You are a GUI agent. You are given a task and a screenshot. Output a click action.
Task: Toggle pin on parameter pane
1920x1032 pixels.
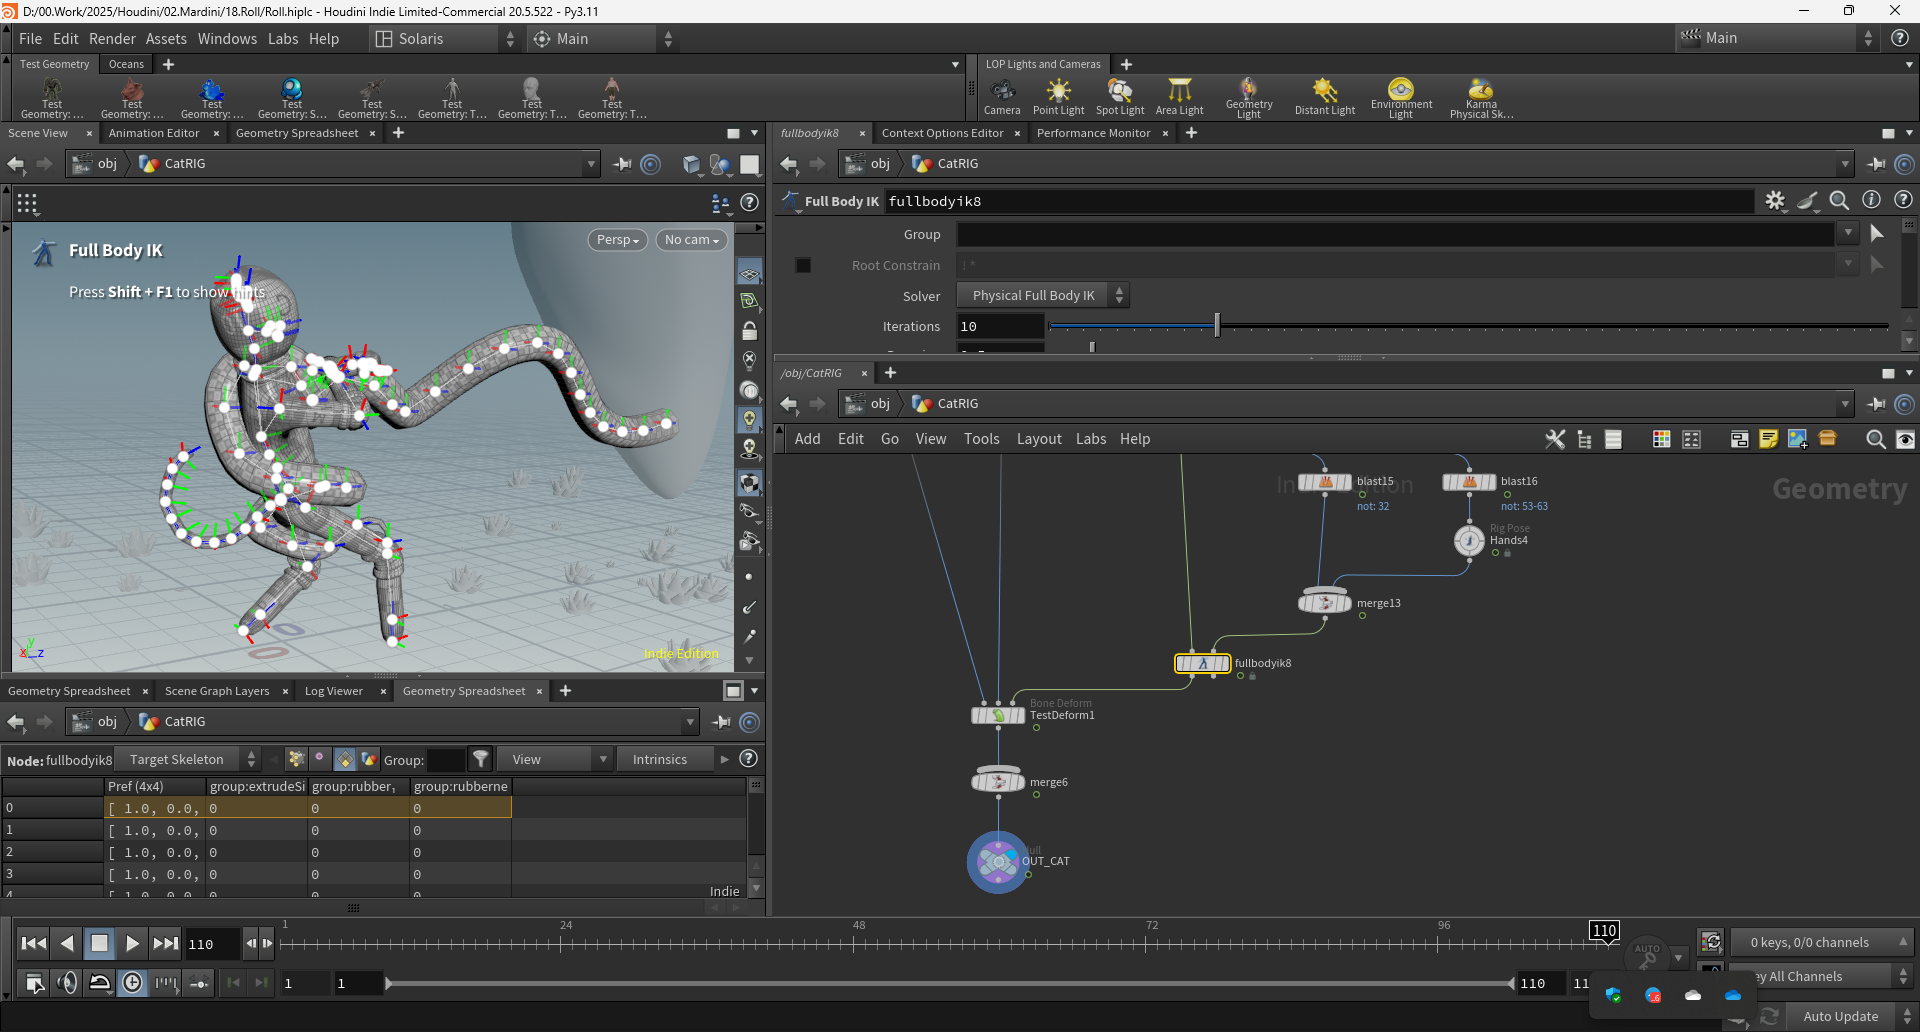[x=1876, y=164]
